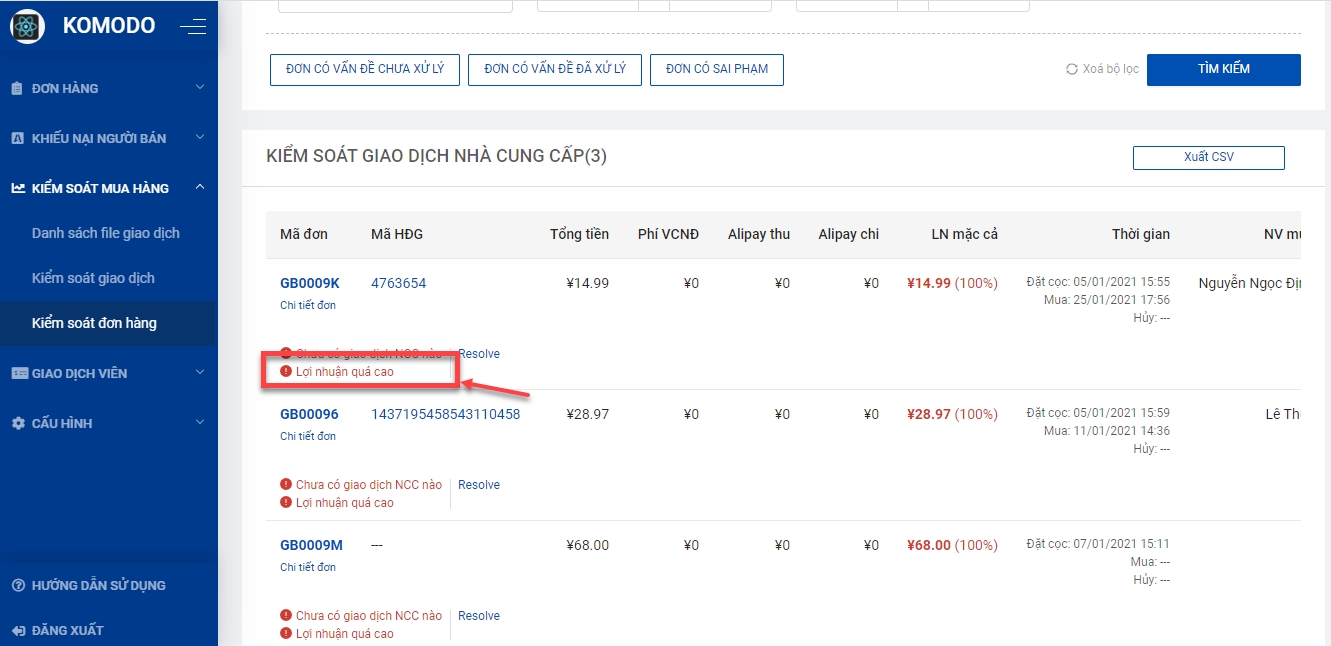Viewport: 1331px width, 646px height.
Task: Export the list with Xuất CSV
Action: click(x=1208, y=157)
